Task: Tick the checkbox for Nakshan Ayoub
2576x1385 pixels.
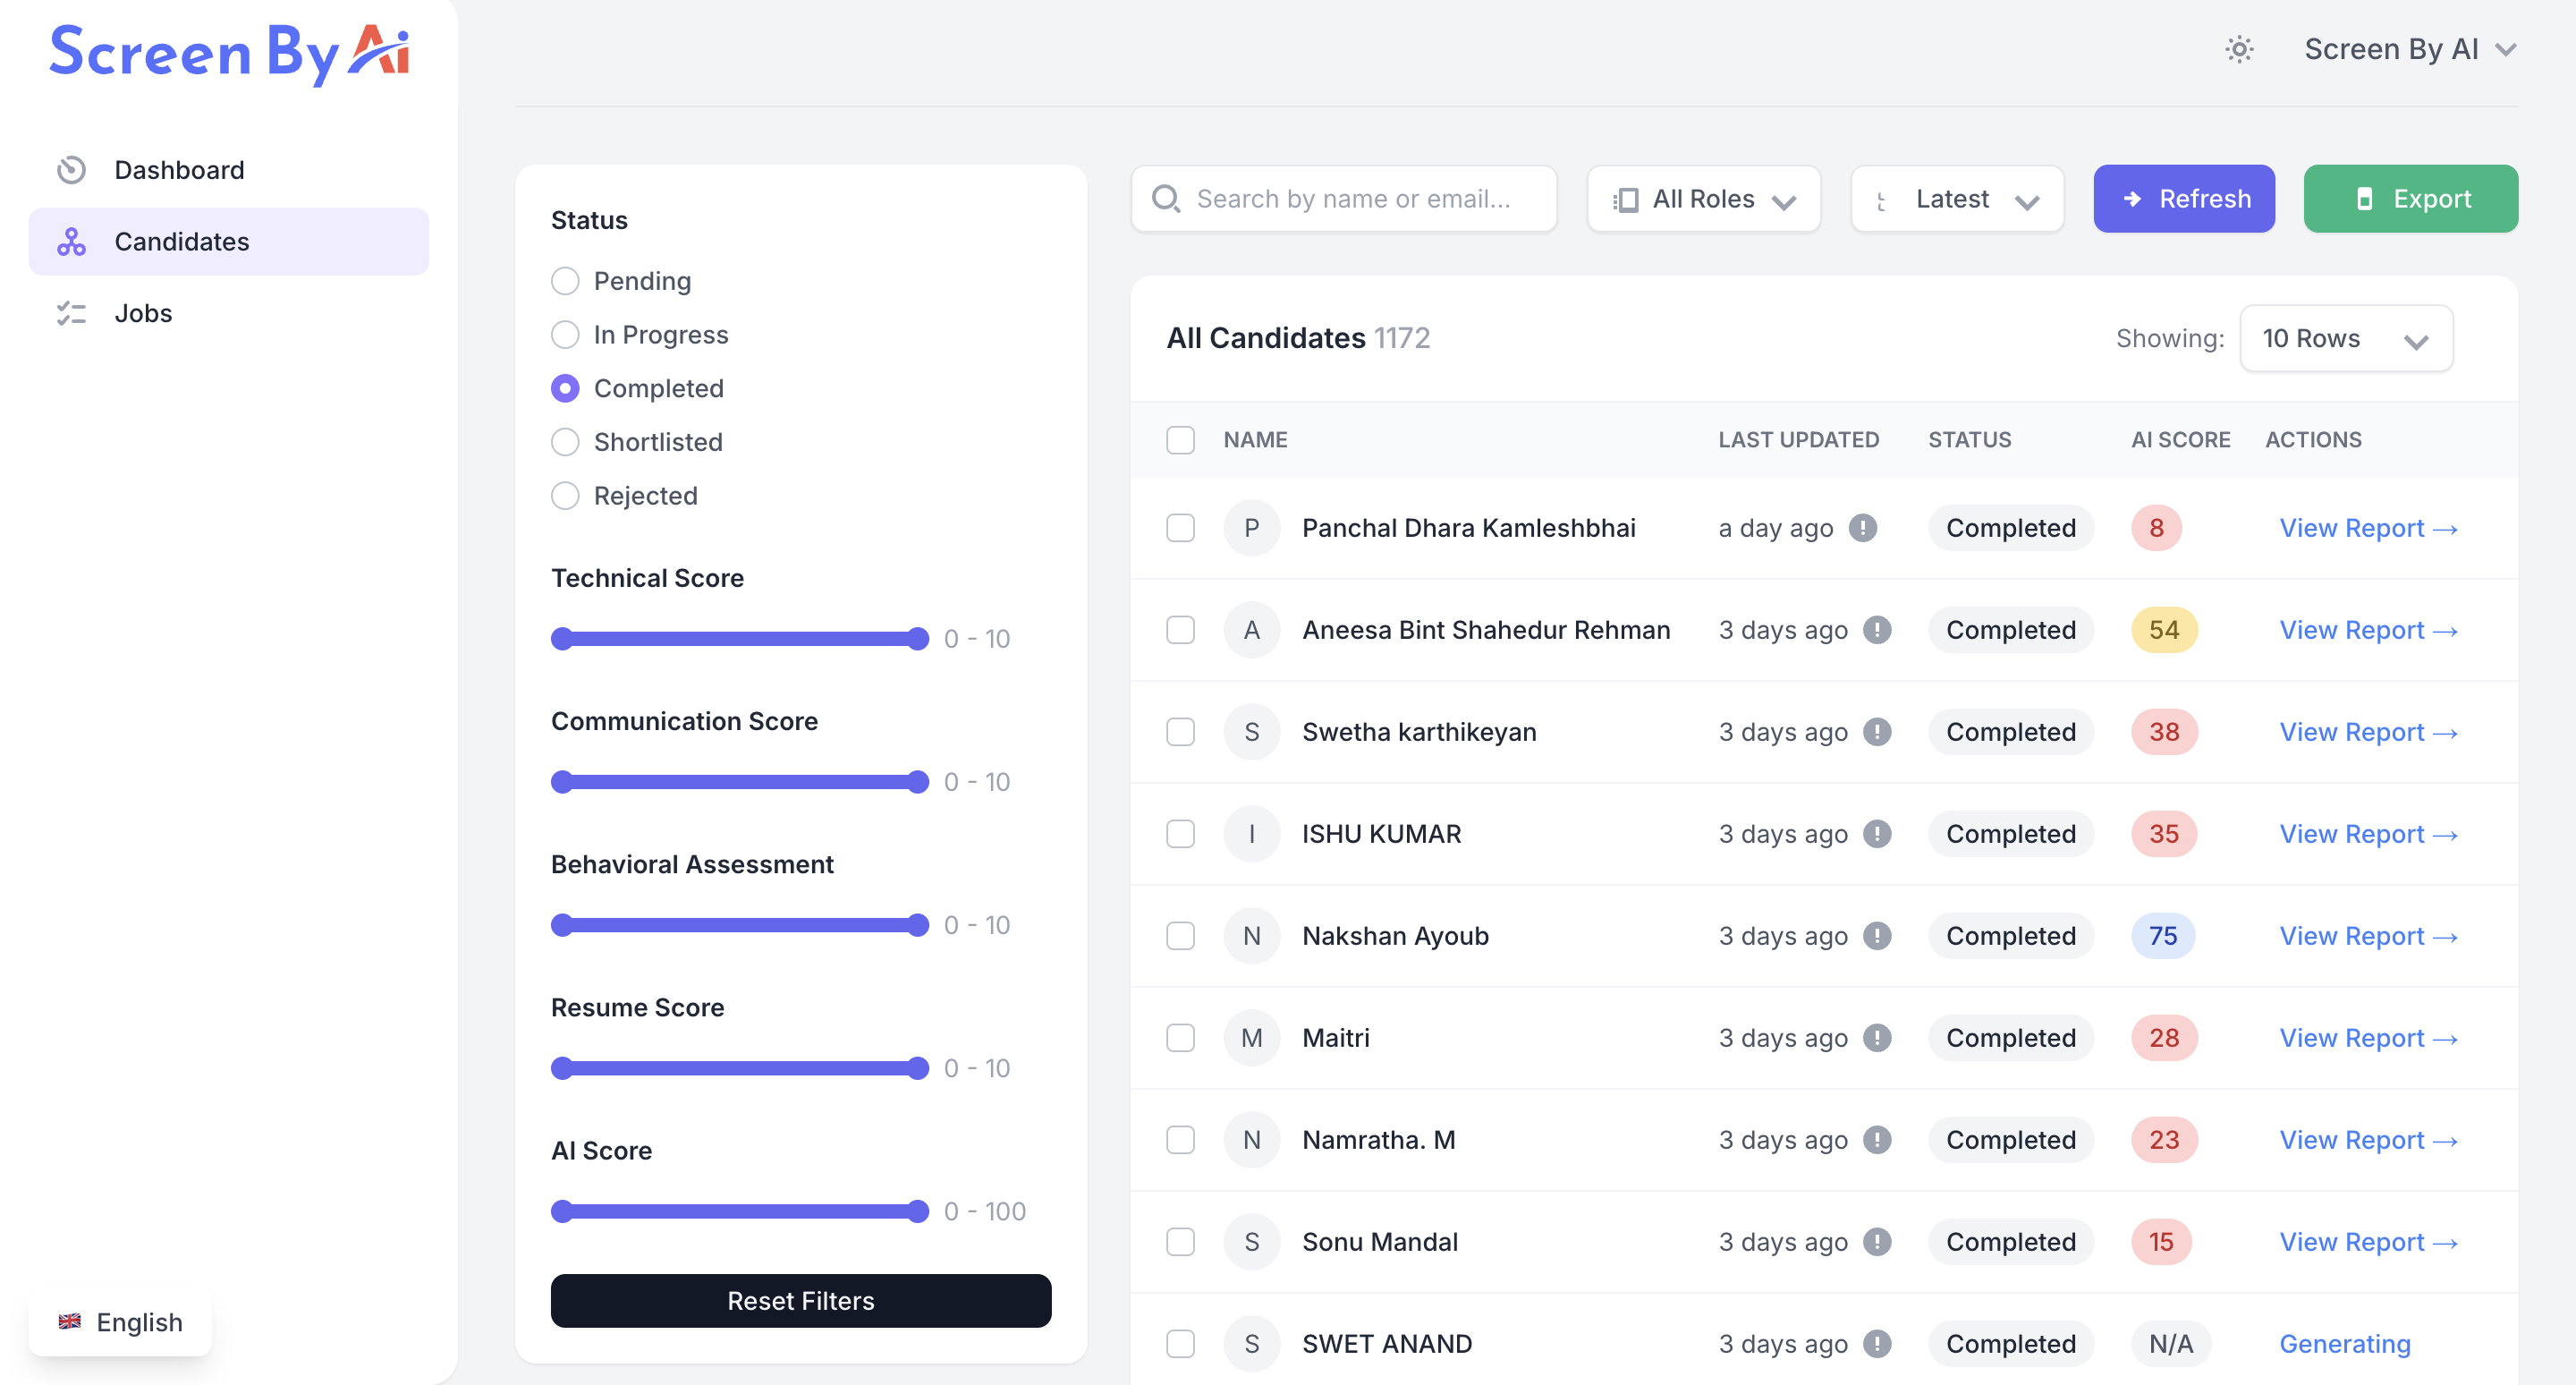Action: [x=1180, y=936]
